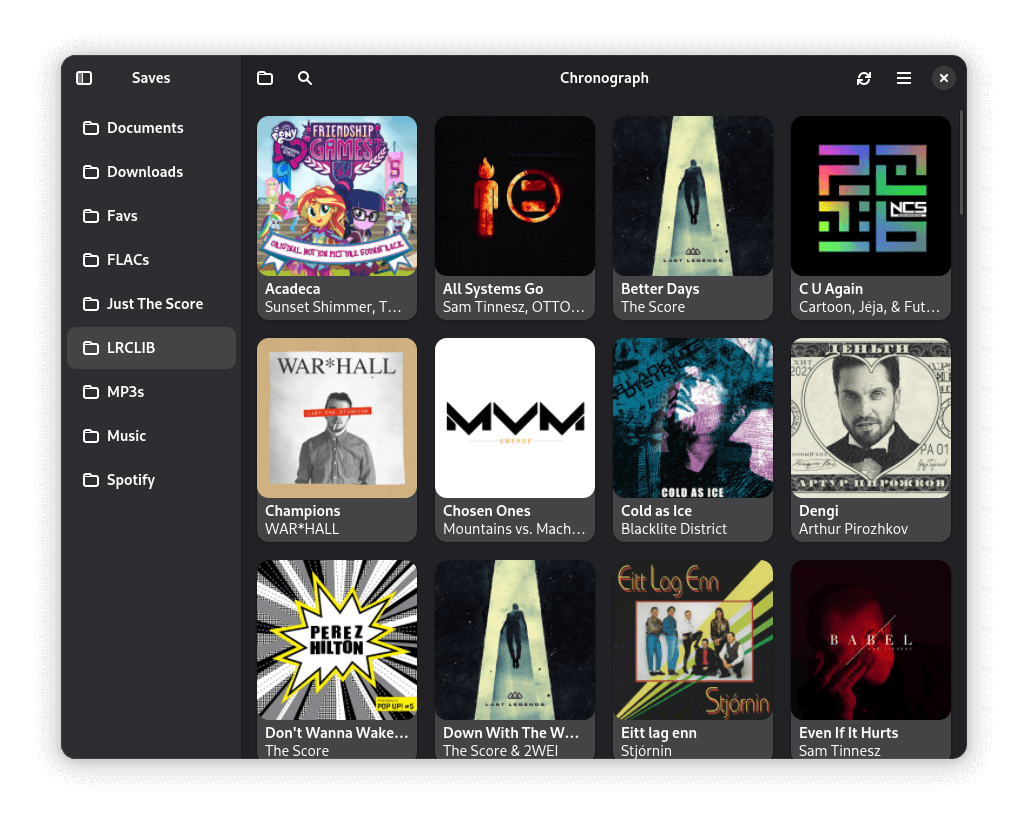Click the library vertical scrollbar
The width and height of the screenshot is (1028, 826).
(961, 163)
